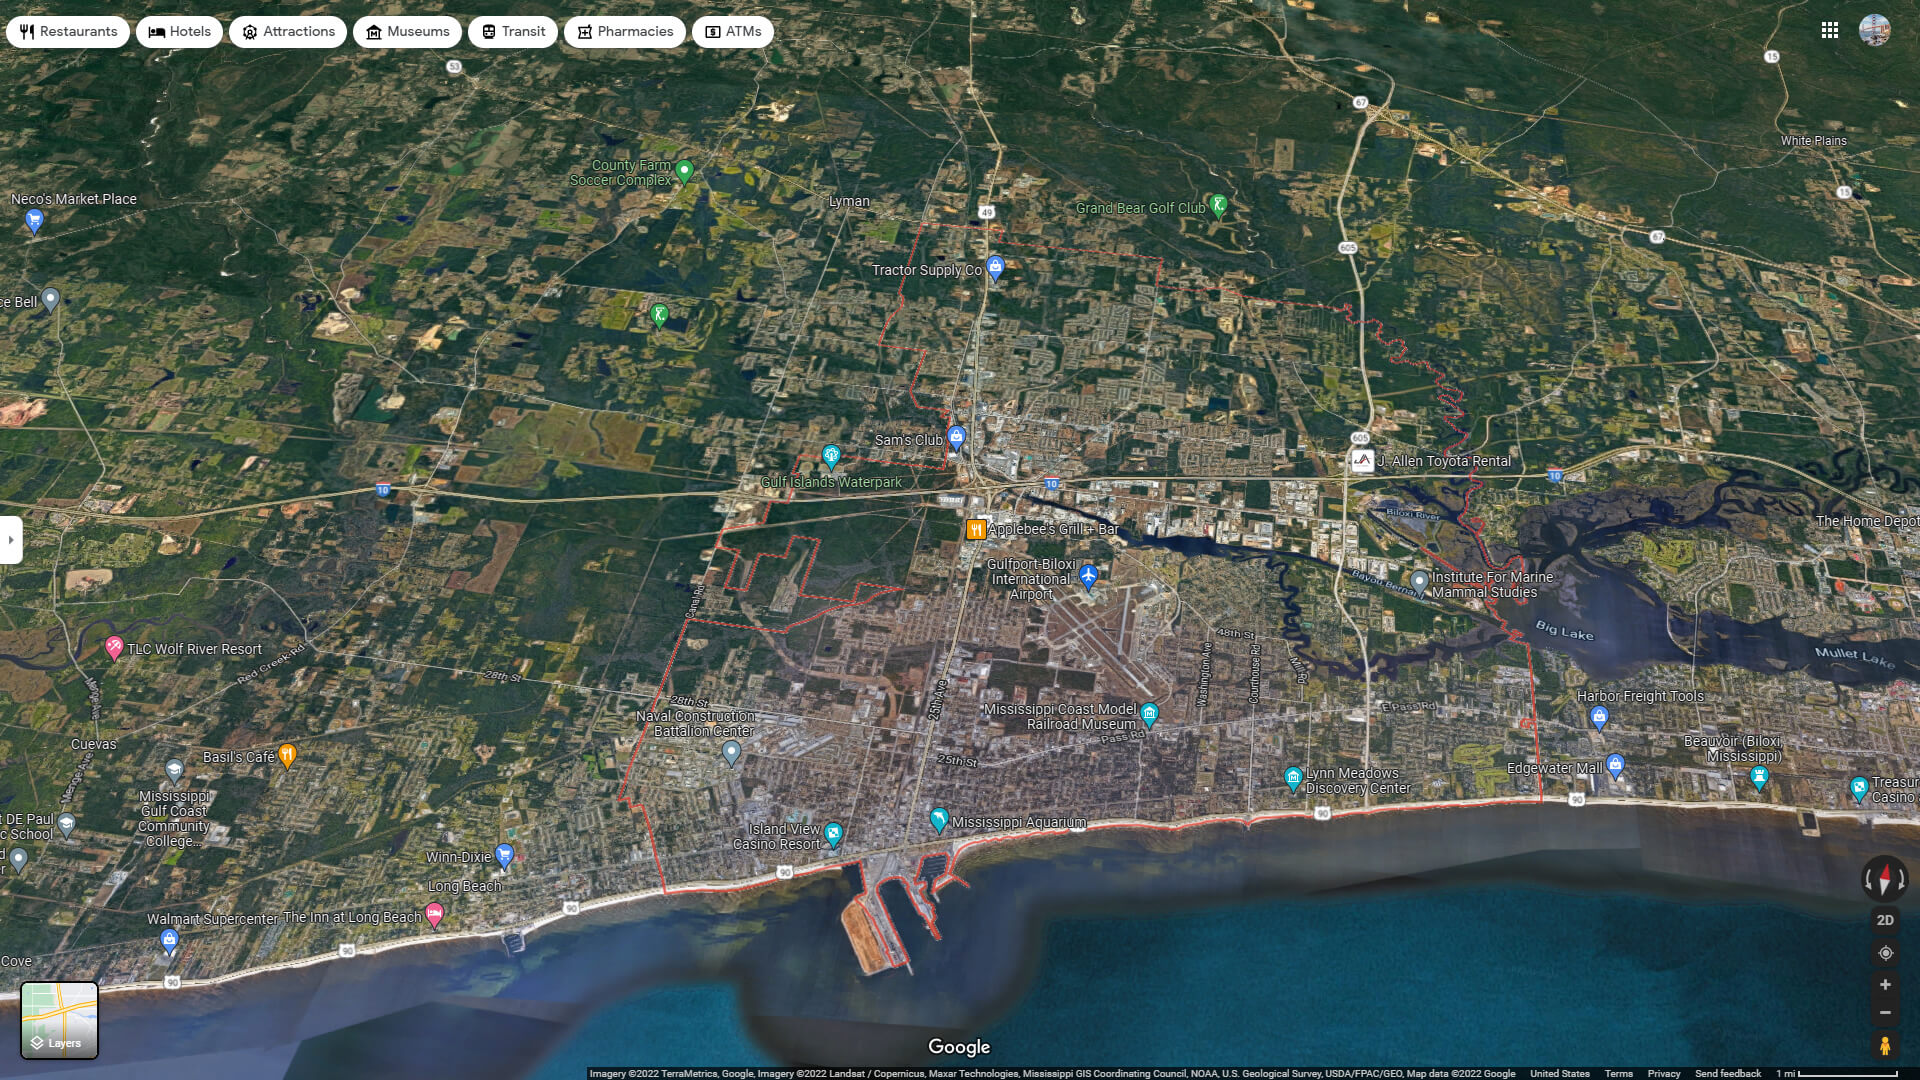Click the Gulfport-Biloxi Airport airplane icon
This screenshot has width=1920, height=1080.
1090,576
